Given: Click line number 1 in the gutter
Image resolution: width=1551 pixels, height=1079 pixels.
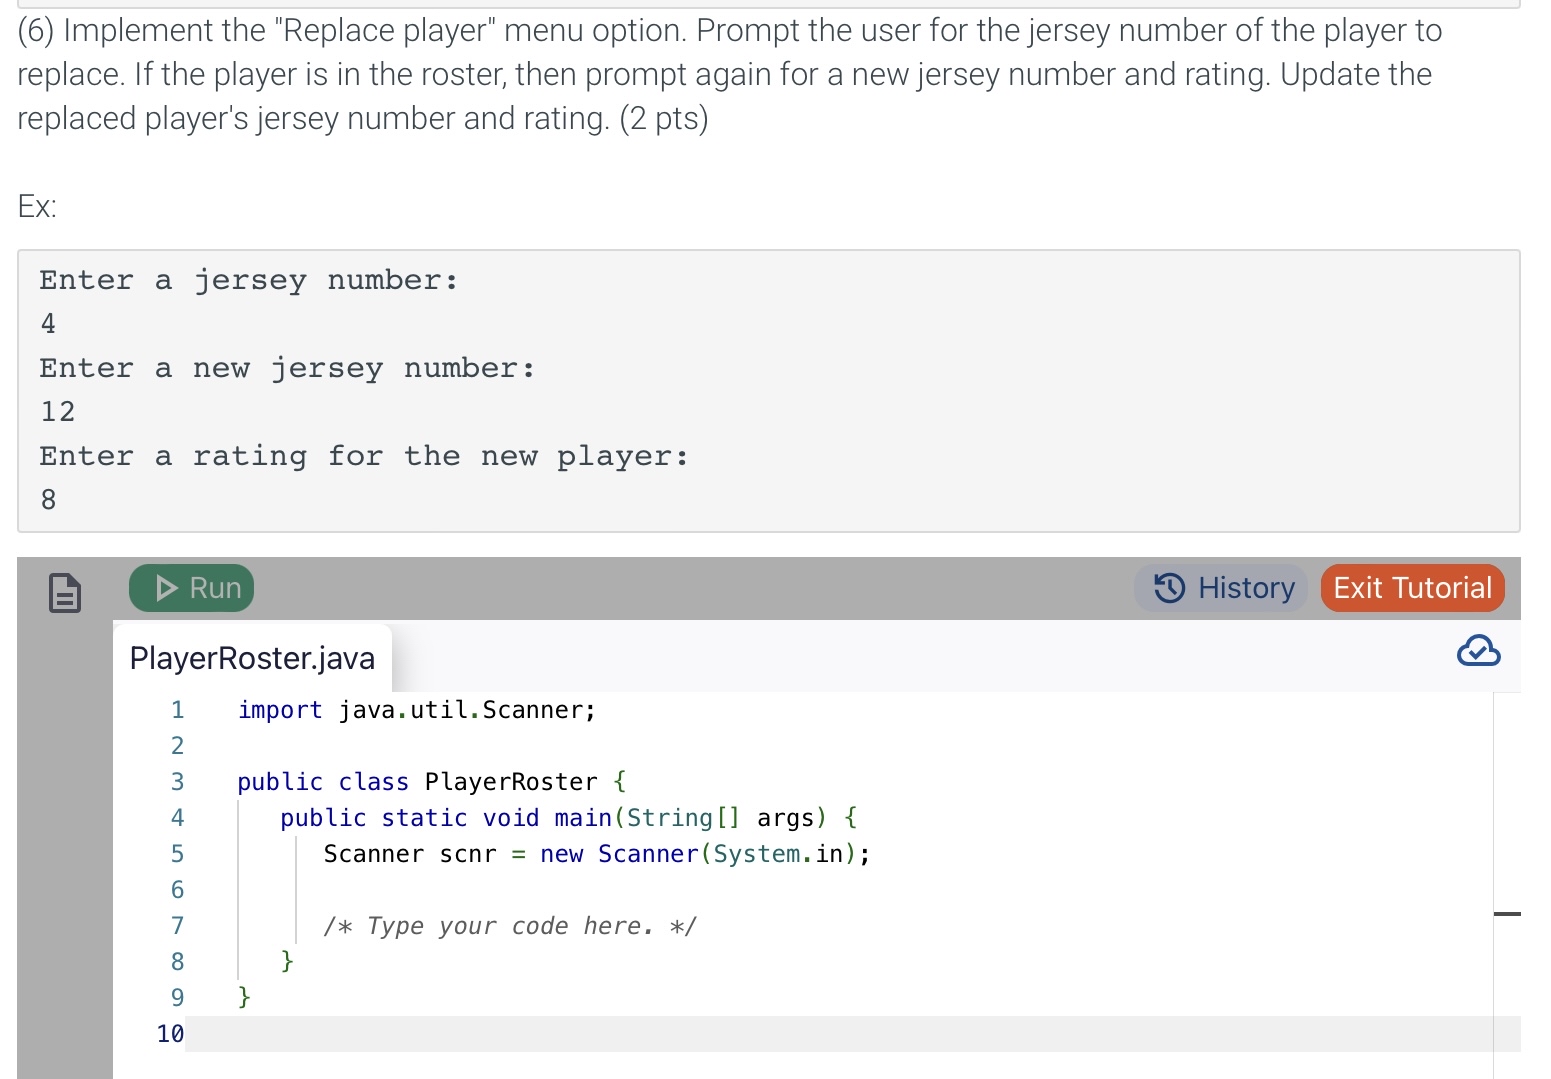Looking at the screenshot, I should pos(177,709).
